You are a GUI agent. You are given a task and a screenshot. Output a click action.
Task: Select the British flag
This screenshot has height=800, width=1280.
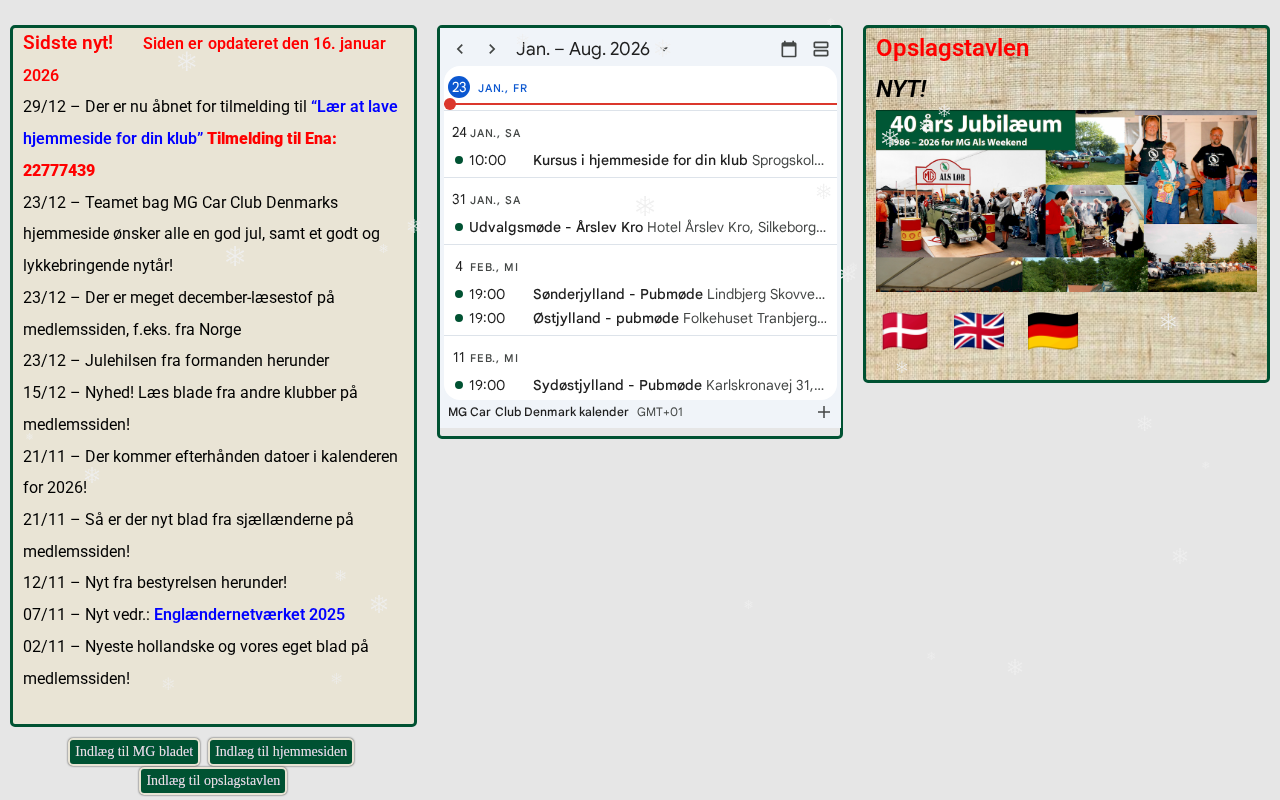coord(979,331)
